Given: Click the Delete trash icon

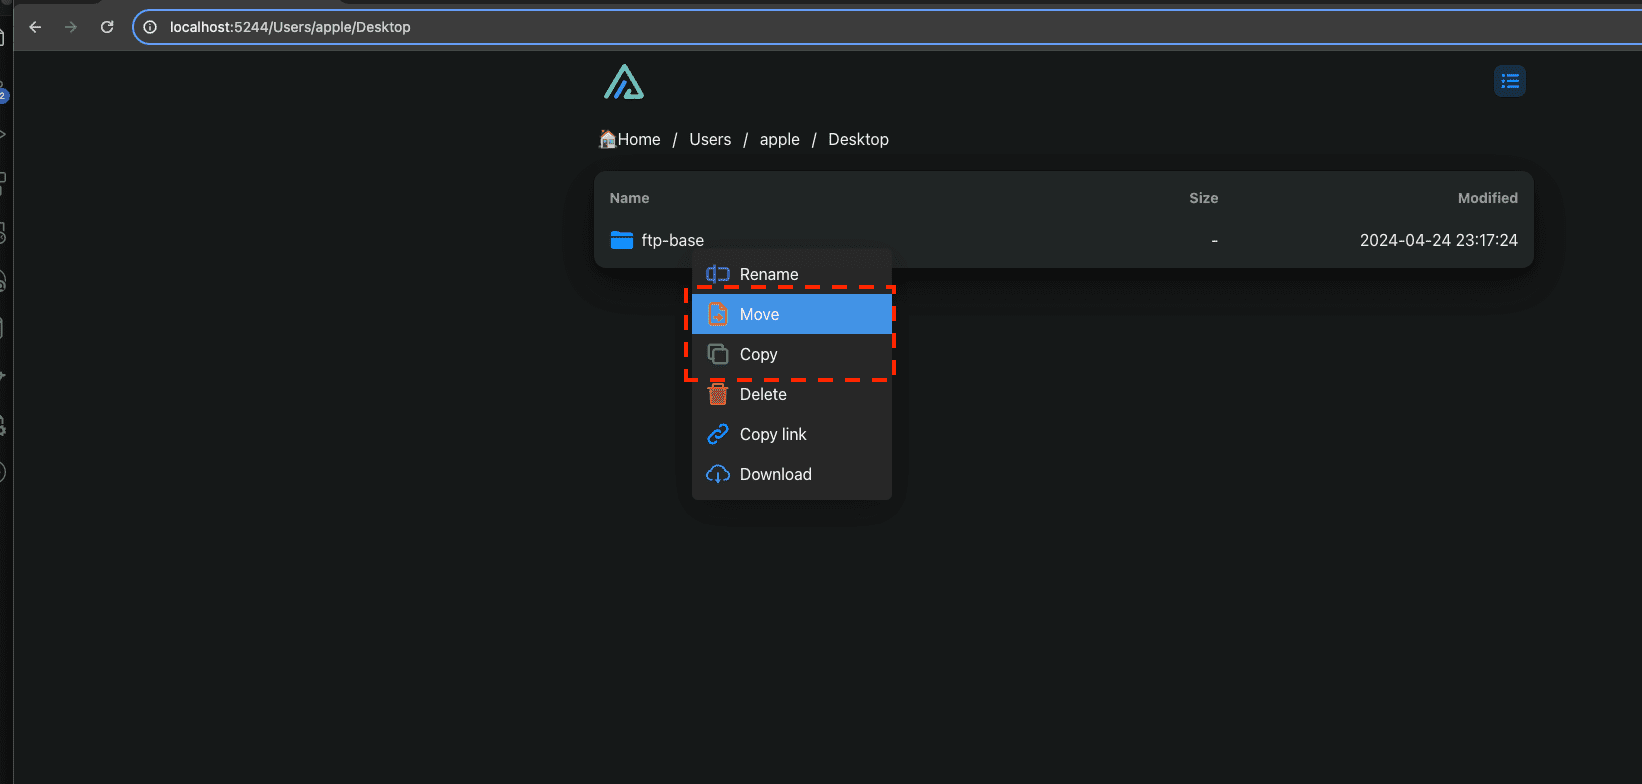Looking at the screenshot, I should click(718, 394).
